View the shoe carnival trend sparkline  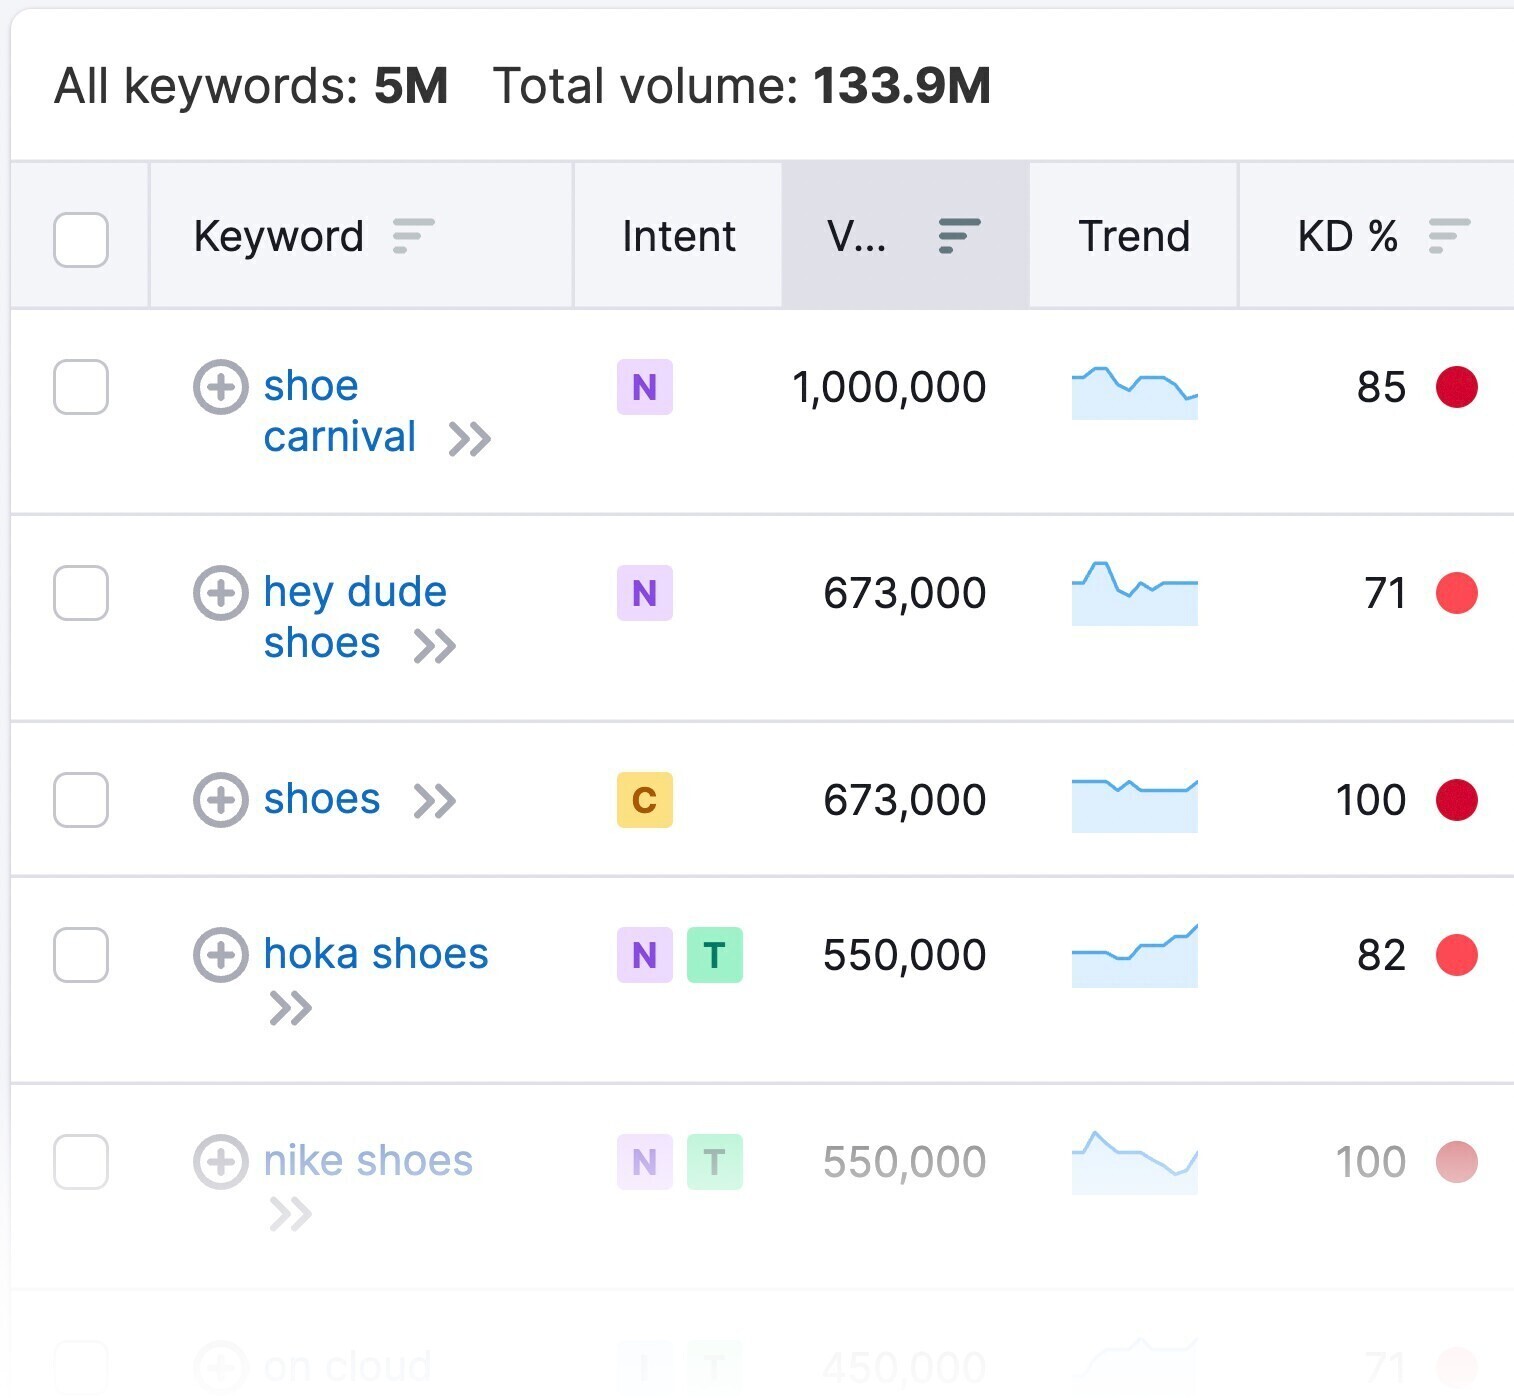(x=1135, y=393)
